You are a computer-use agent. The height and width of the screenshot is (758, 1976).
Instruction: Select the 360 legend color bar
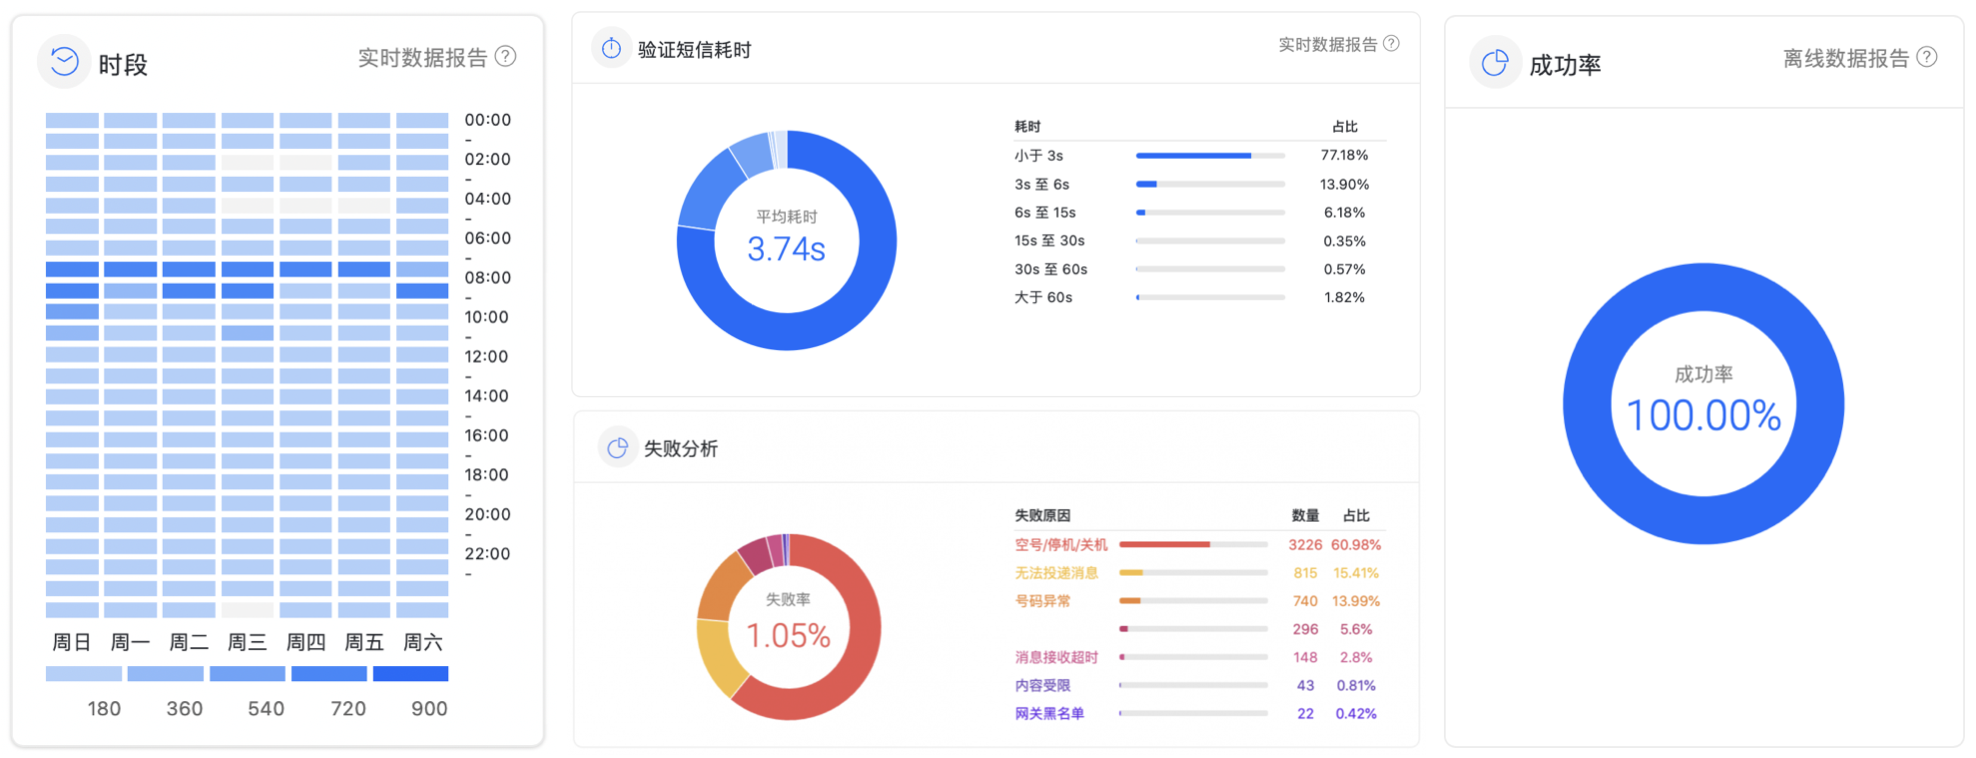165,674
